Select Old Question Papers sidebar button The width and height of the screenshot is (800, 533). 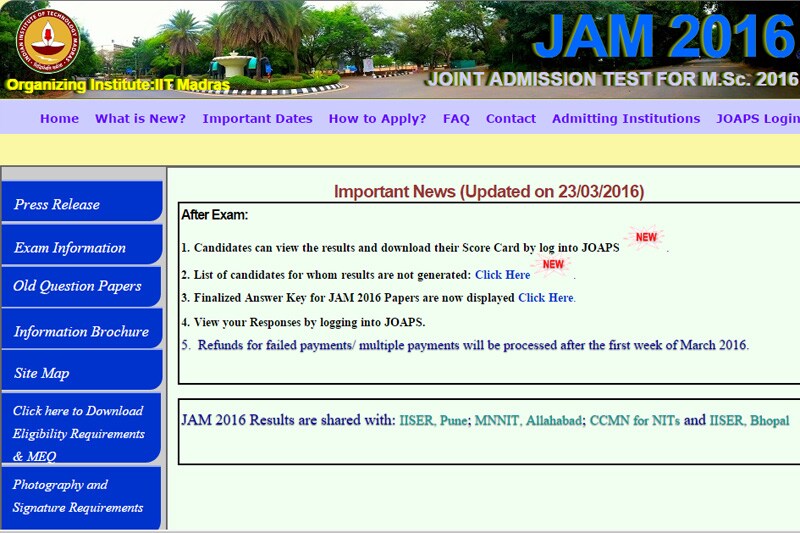tap(81, 286)
